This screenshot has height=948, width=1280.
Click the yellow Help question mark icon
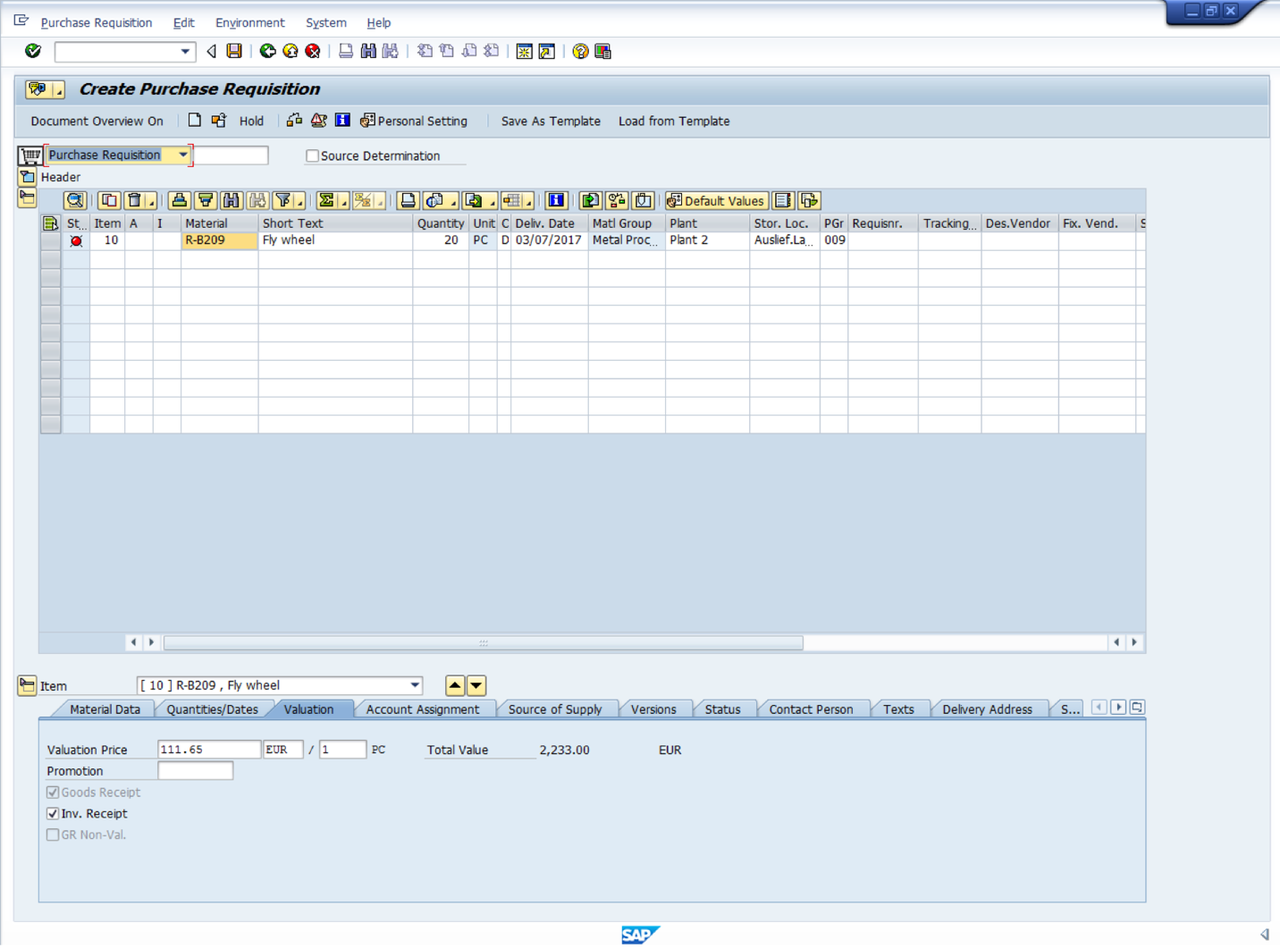tap(580, 51)
